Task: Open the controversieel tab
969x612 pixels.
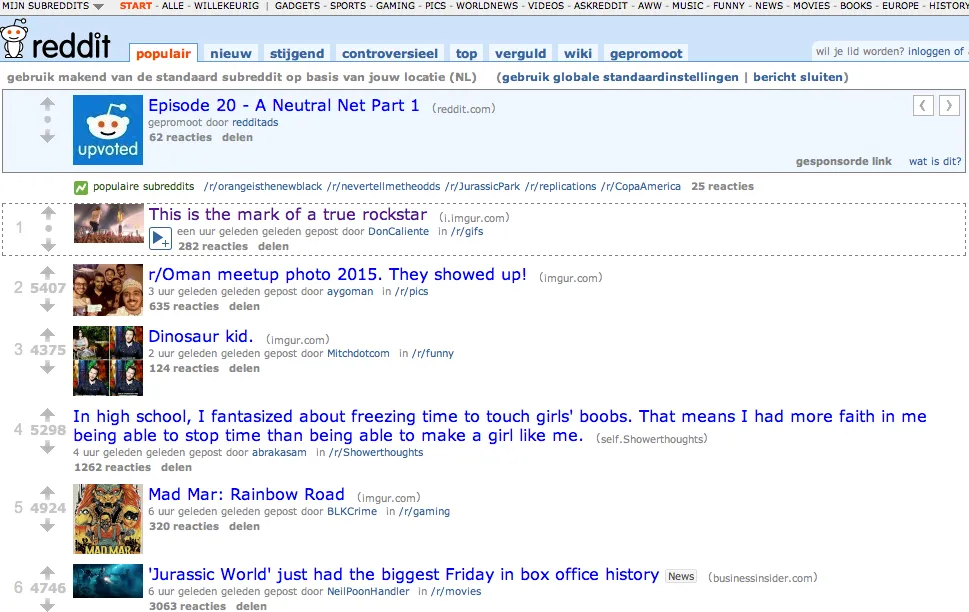Action: pyautogui.click(x=390, y=54)
